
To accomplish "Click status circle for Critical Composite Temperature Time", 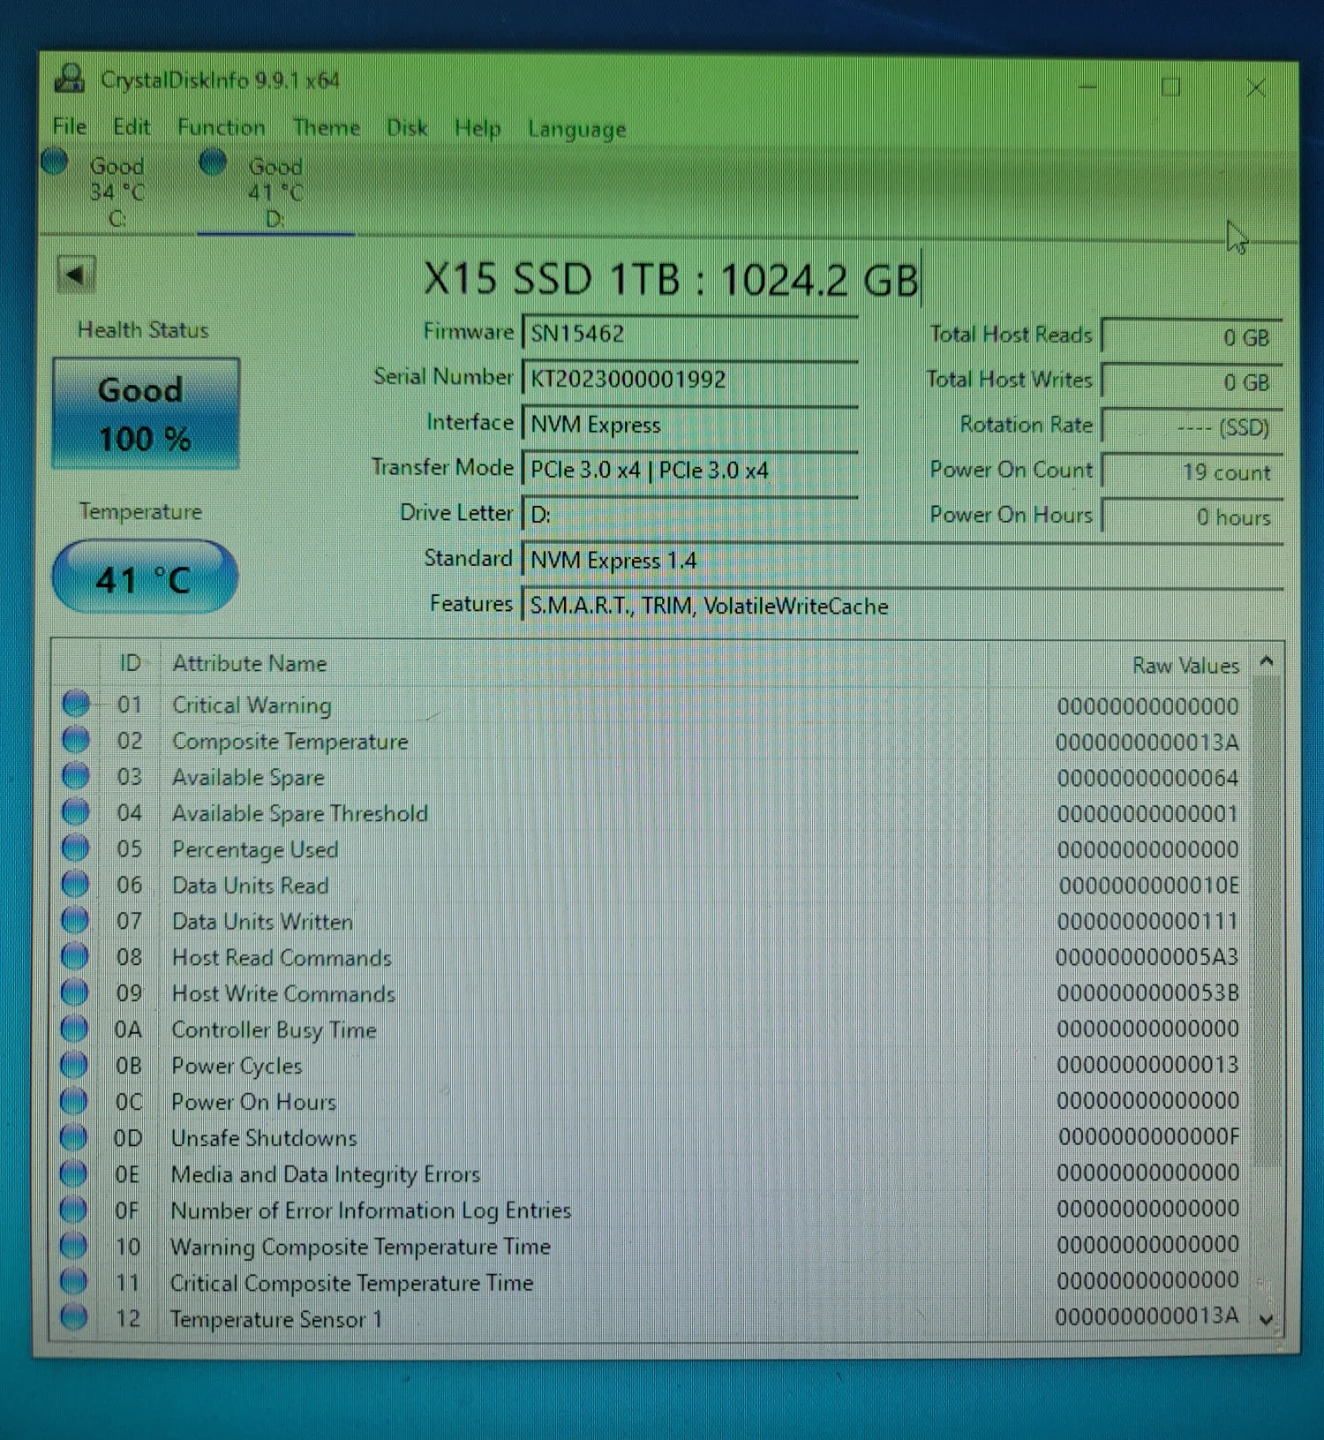I will tap(74, 1281).
